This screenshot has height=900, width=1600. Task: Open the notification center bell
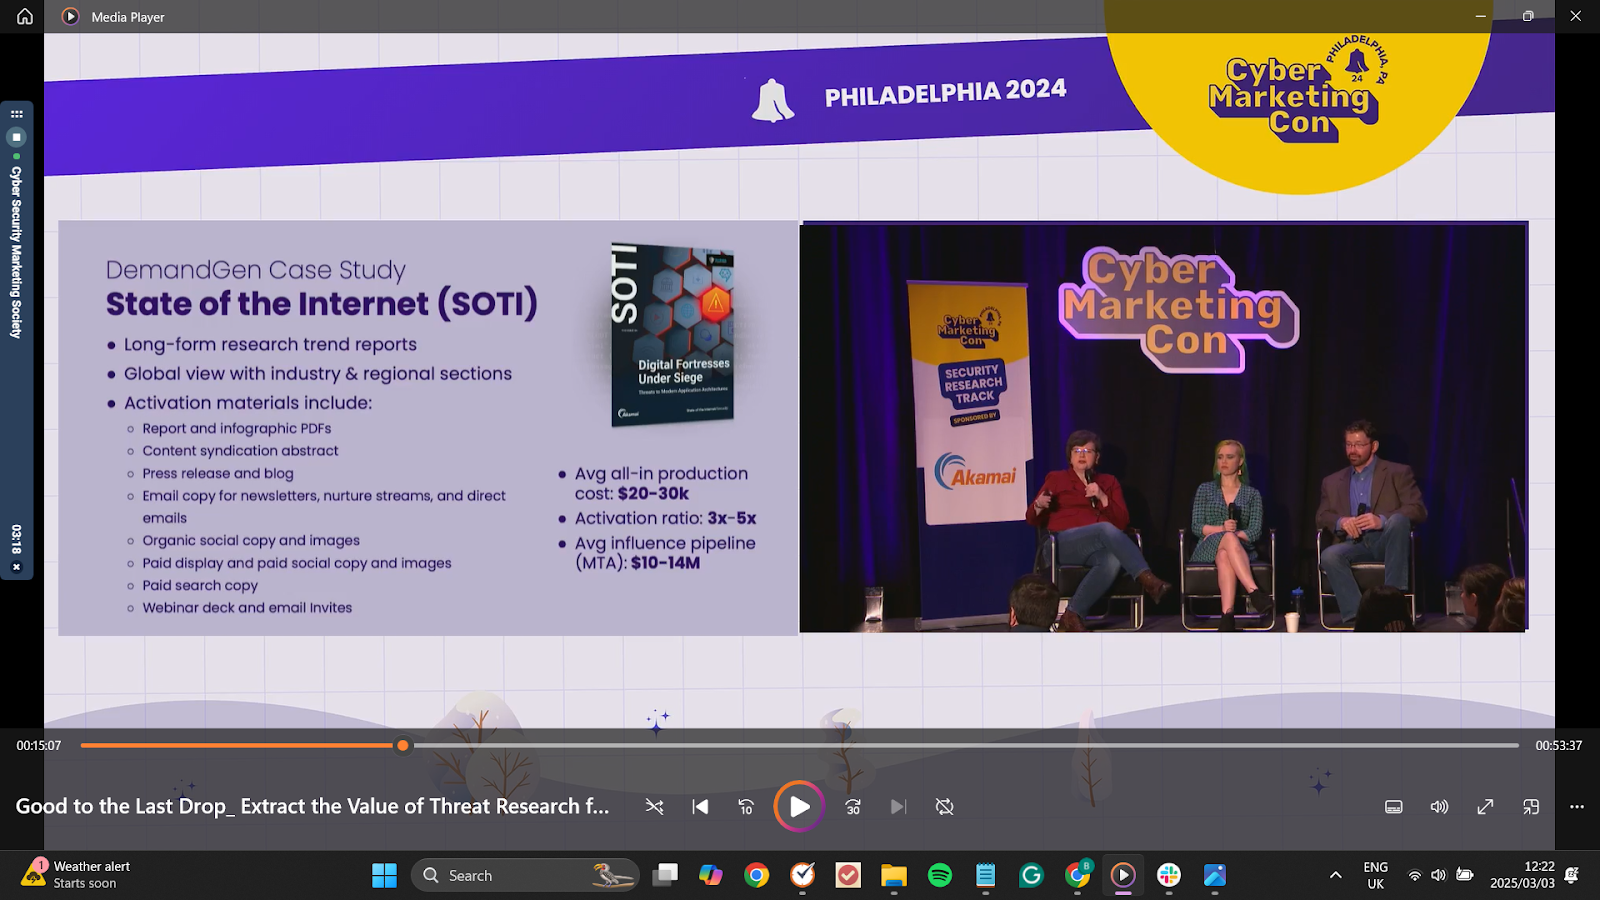[x=1572, y=875]
